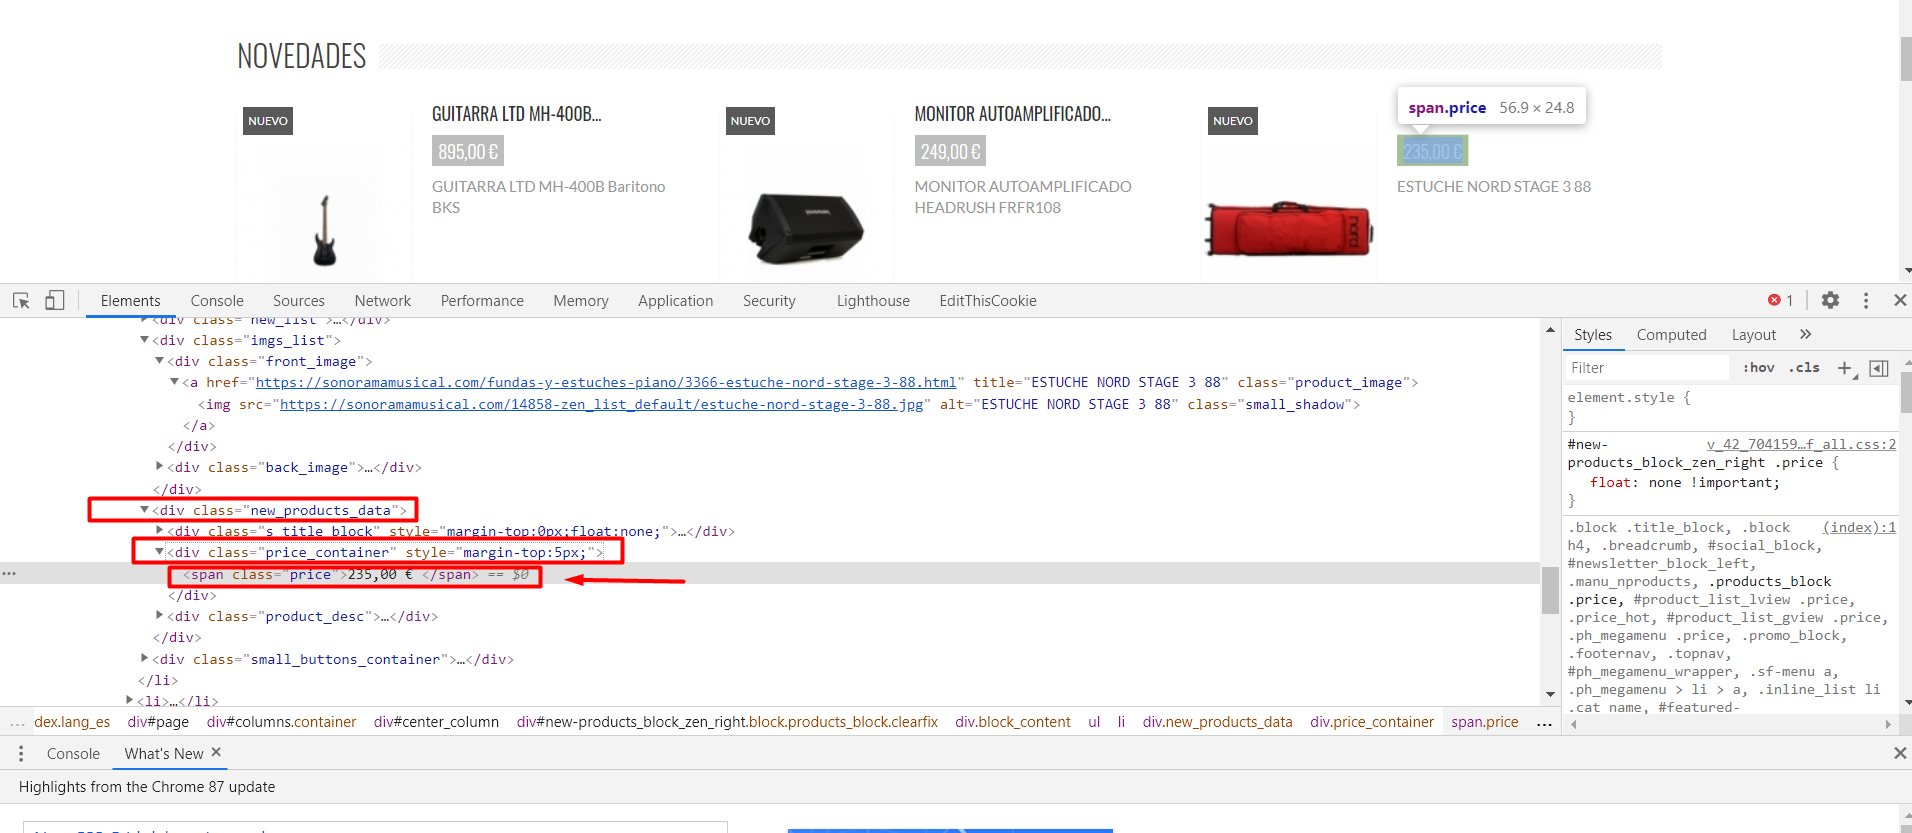1912x833 pixels.
Task: Expand the collapsed li node
Action: coord(129,701)
